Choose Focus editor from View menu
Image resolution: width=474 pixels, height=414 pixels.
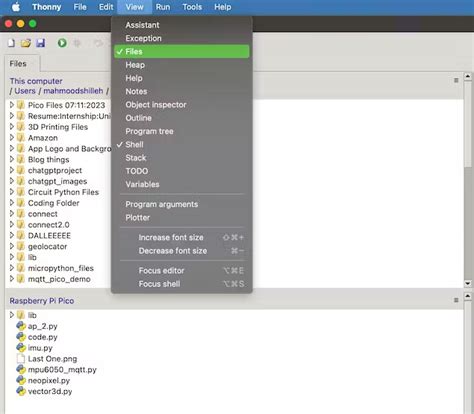point(182,271)
